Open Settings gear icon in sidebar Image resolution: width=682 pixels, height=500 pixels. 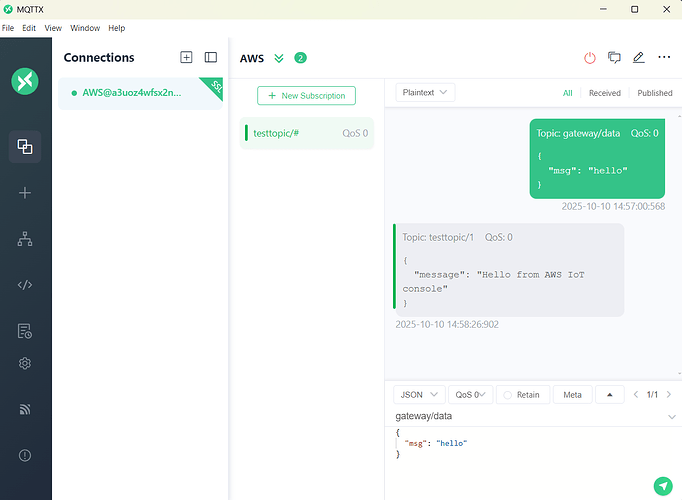pyautogui.click(x=25, y=363)
